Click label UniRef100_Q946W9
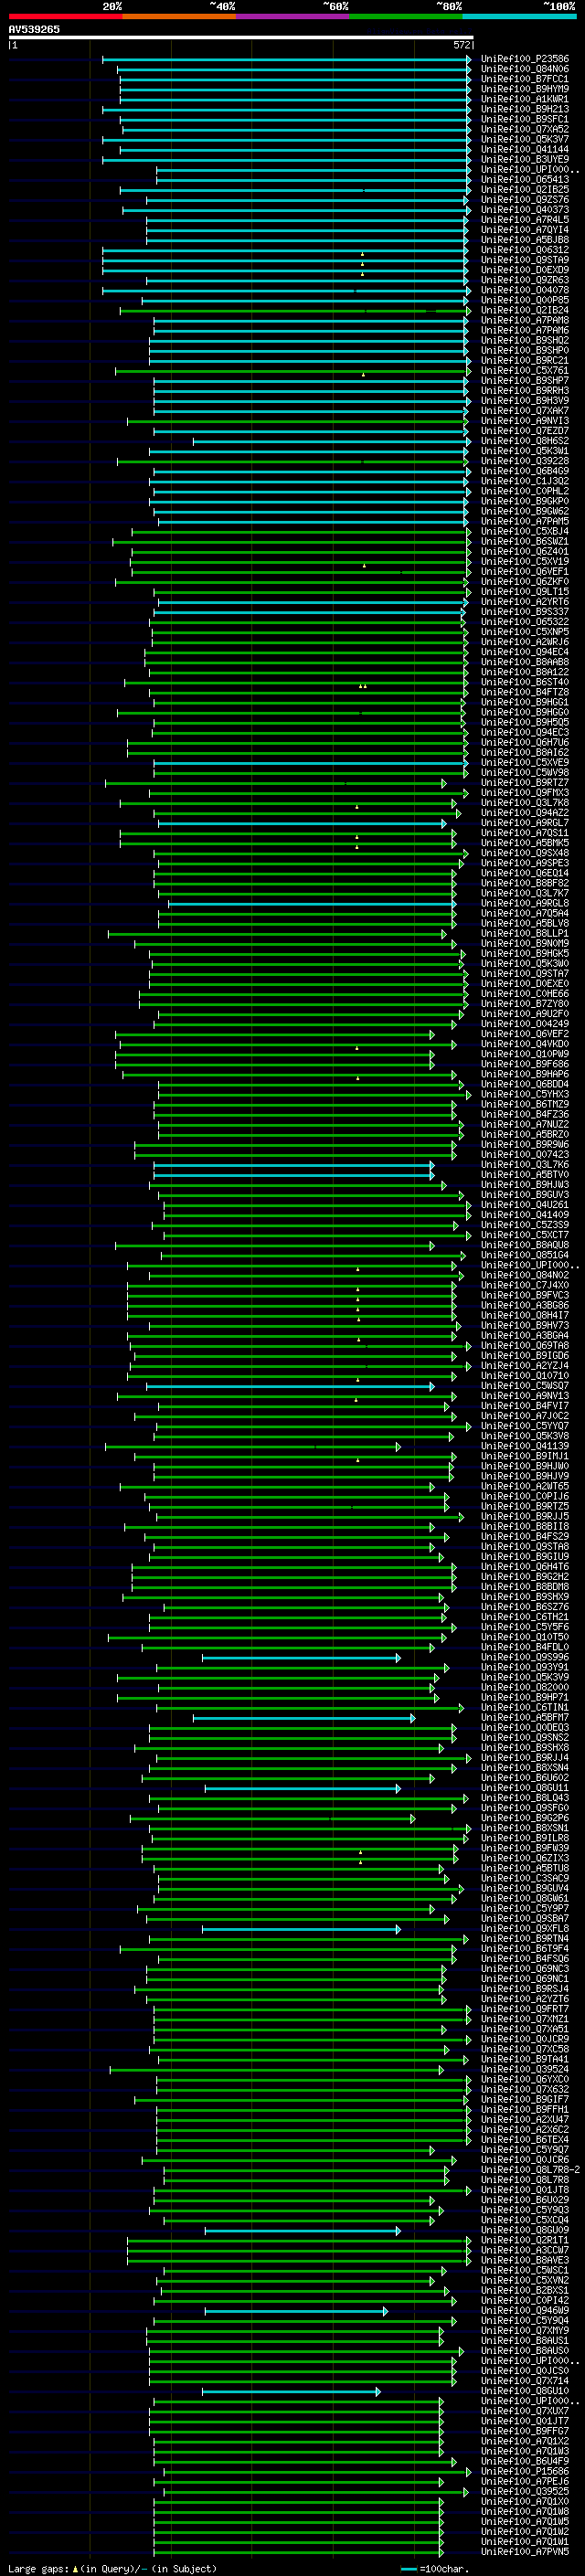This screenshot has width=585, height=2576. point(525,2311)
